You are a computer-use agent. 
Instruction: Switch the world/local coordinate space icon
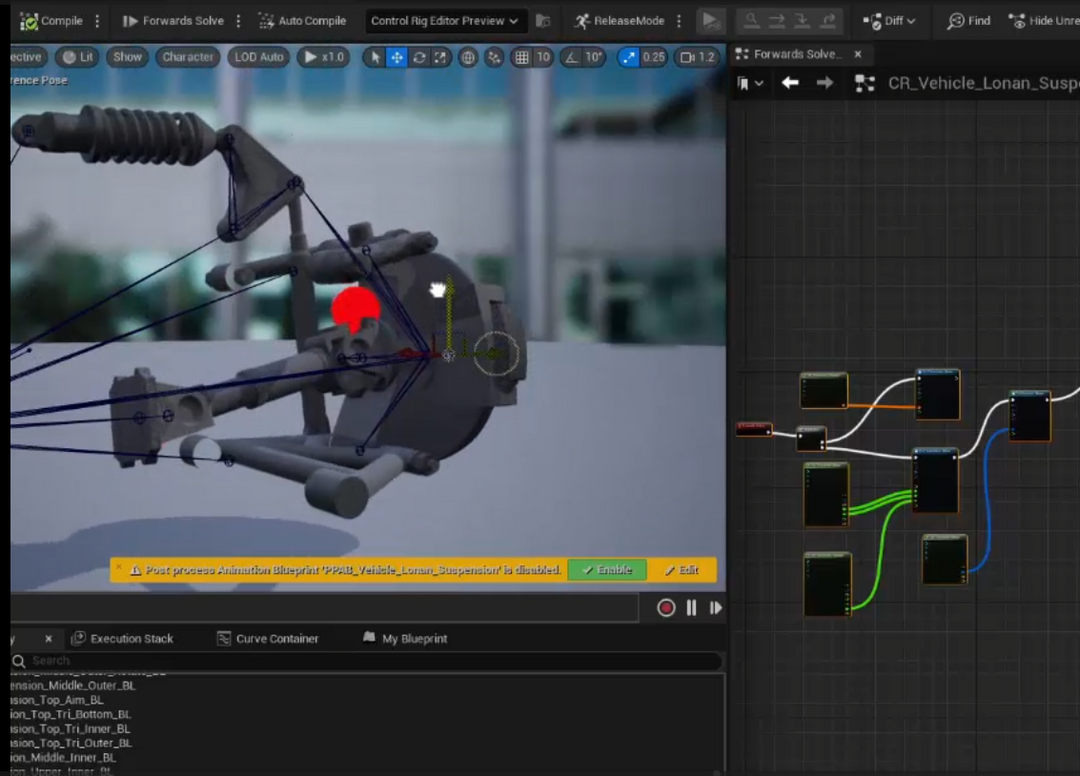pos(468,57)
